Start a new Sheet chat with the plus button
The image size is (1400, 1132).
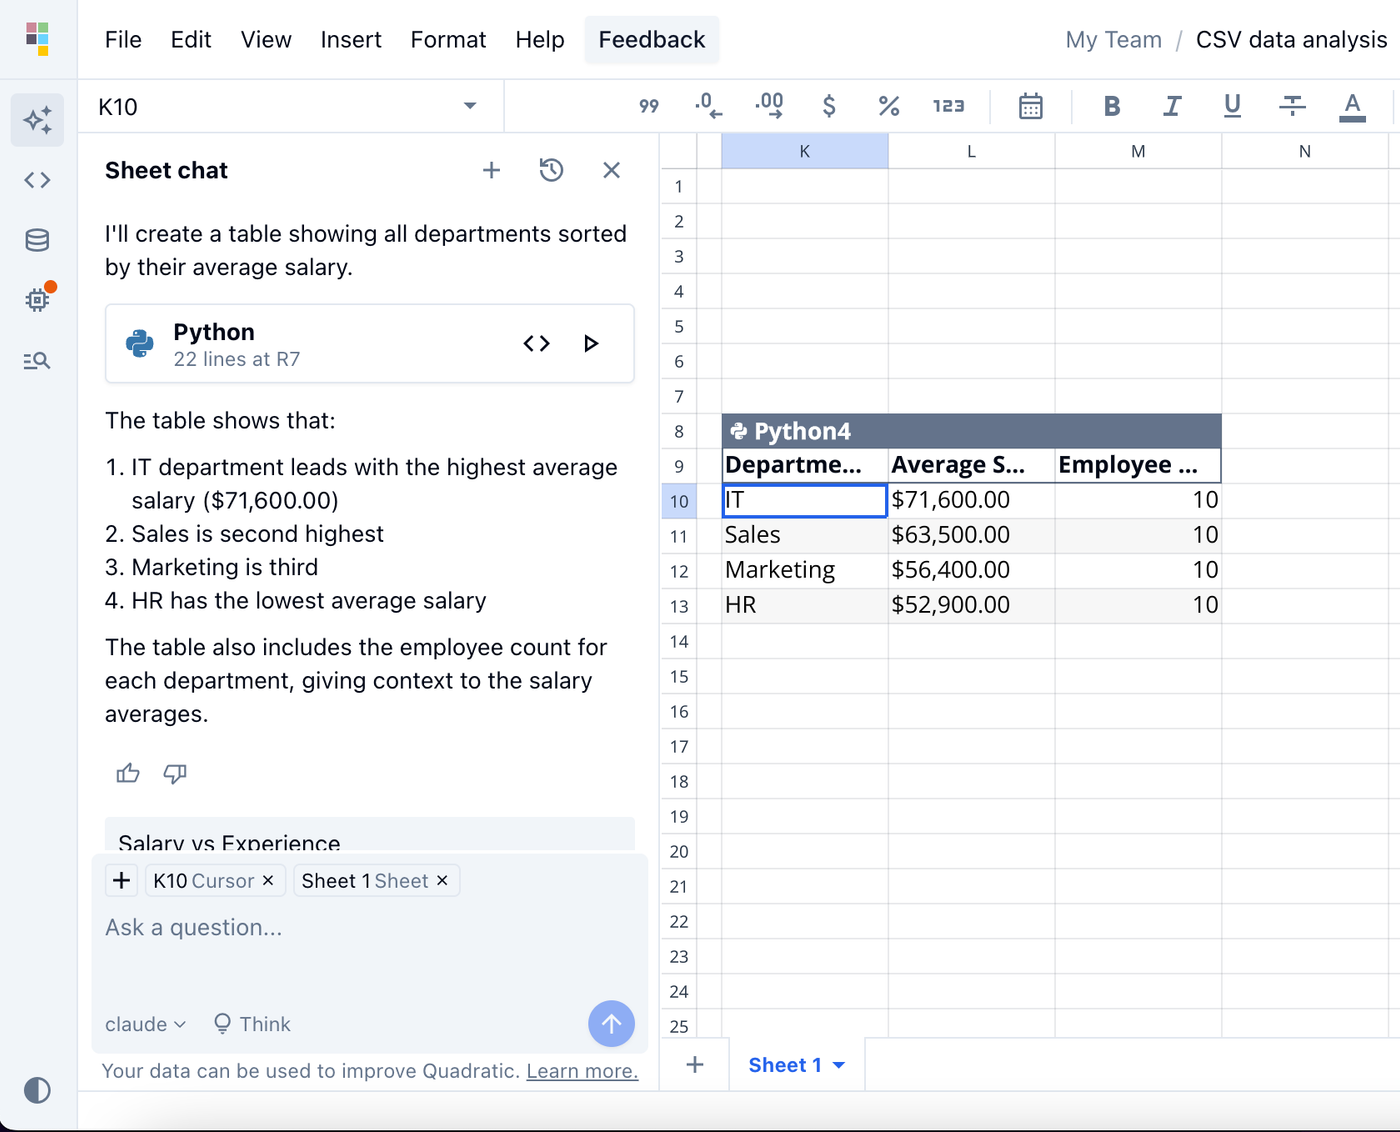click(491, 170)
